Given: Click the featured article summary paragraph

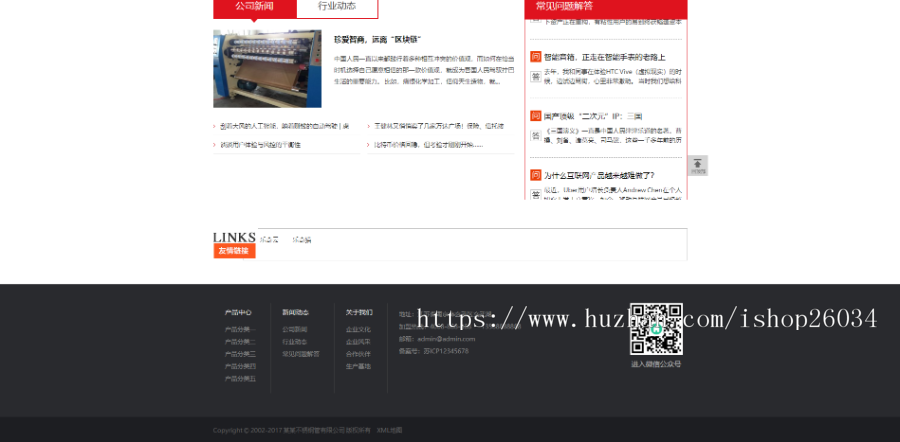Looking at the screenshot, I should click(x=424, y=70).
